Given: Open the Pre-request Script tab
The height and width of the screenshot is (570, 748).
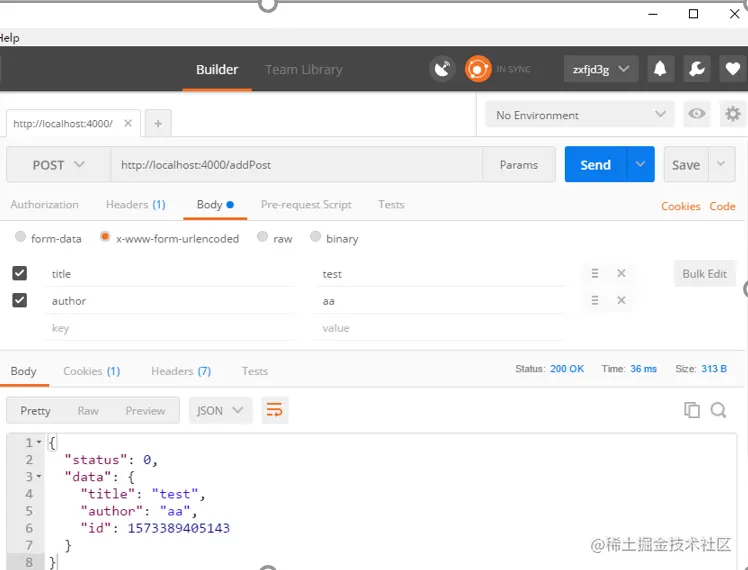Looking at the screenshot, I should tap(306, 205).
